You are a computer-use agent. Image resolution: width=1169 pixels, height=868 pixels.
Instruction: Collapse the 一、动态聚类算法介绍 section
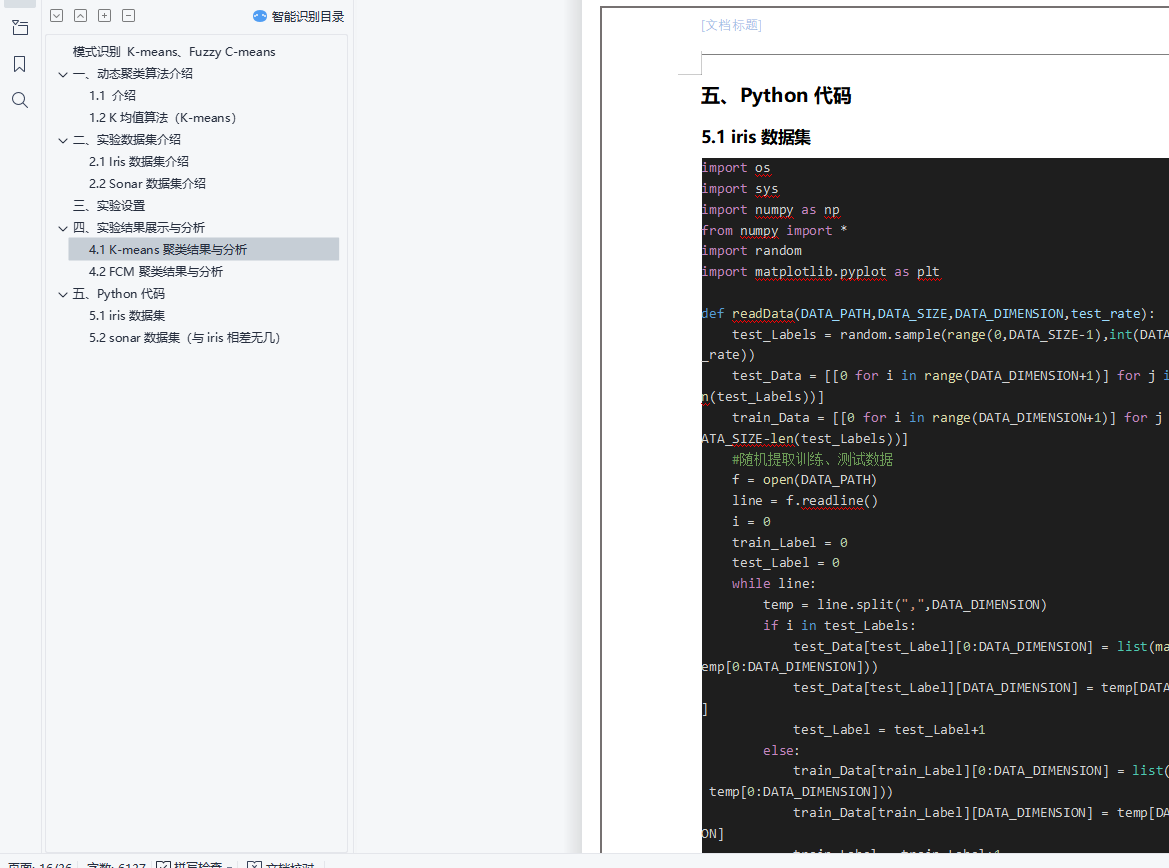pyautogui.click(x=63, y=74)
